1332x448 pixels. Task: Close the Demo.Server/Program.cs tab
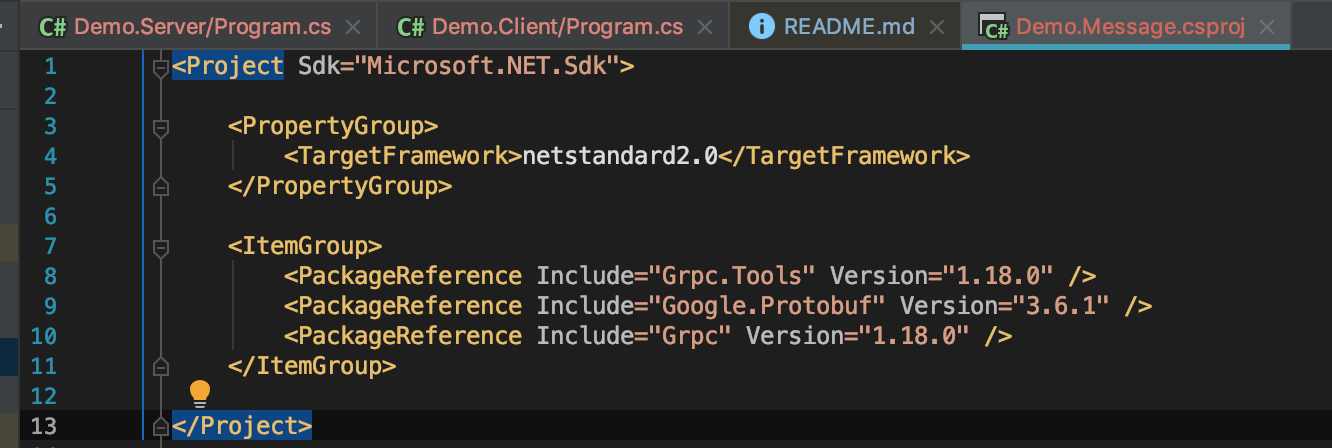(x=352, y=27)
